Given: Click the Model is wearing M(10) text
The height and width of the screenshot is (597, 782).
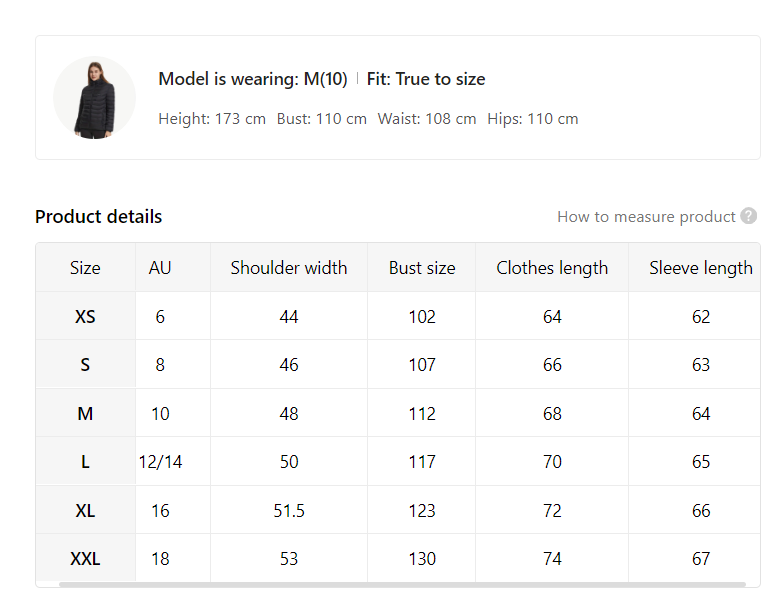Looking at the screenshot, I should click(253, 79).
